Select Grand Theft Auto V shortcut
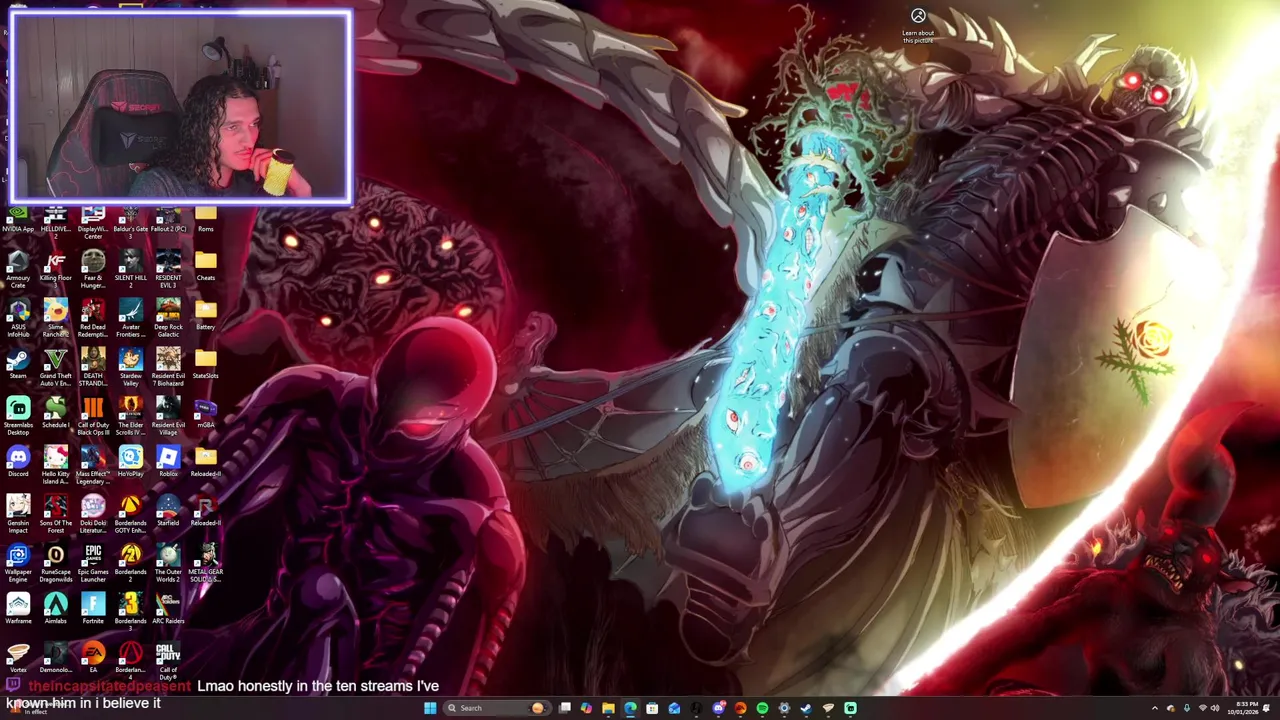 click(55, 368)
